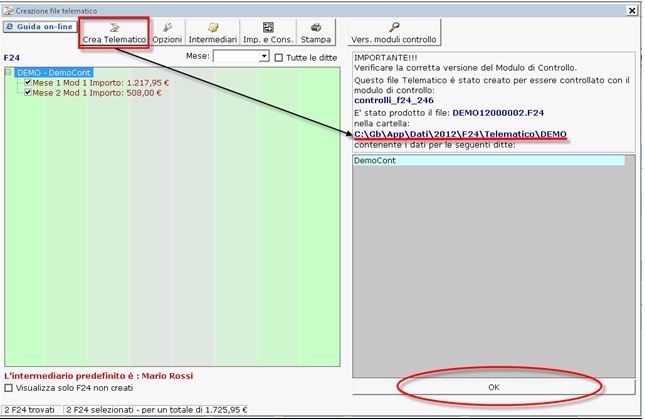The height and width of the screenshot is (420, 645).
Task: Click file name DEMO12000002.F24
Action: coord(498,113)
